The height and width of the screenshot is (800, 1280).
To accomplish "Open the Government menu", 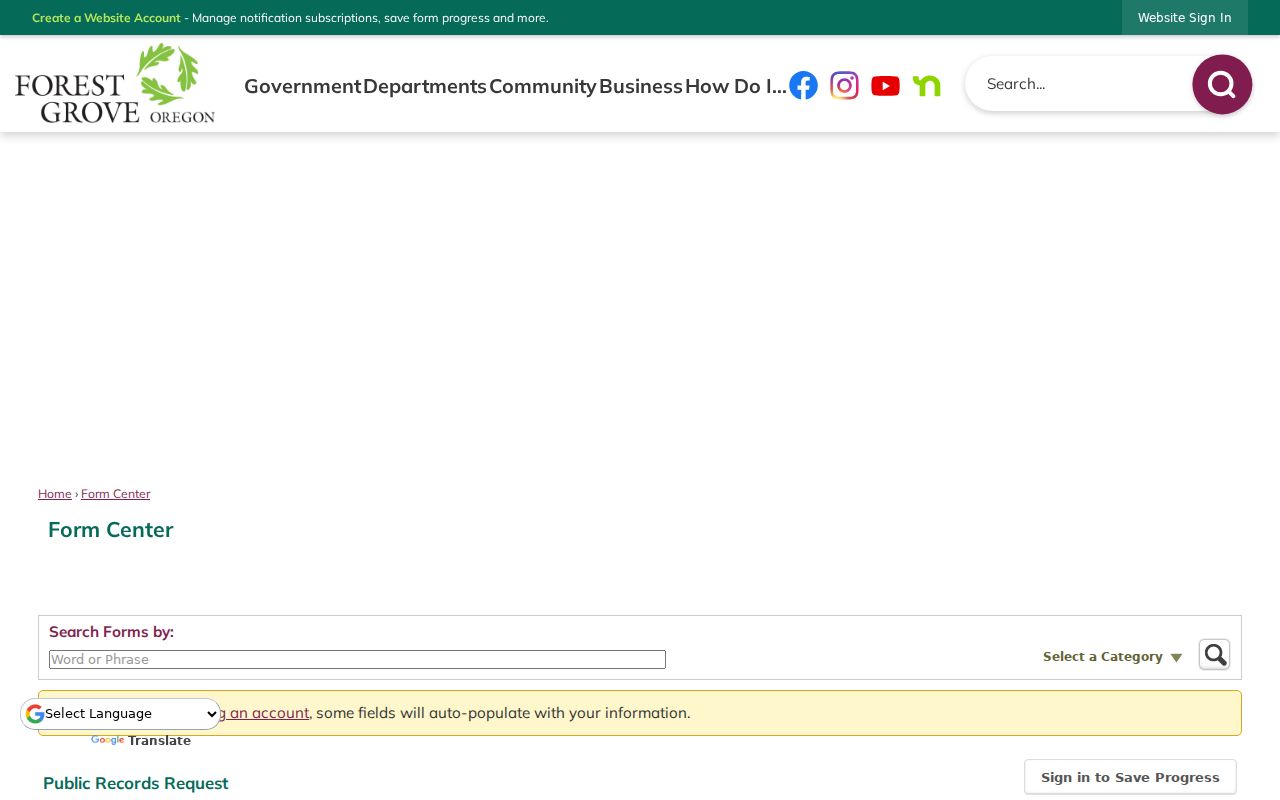I will [x=302, y=86].
